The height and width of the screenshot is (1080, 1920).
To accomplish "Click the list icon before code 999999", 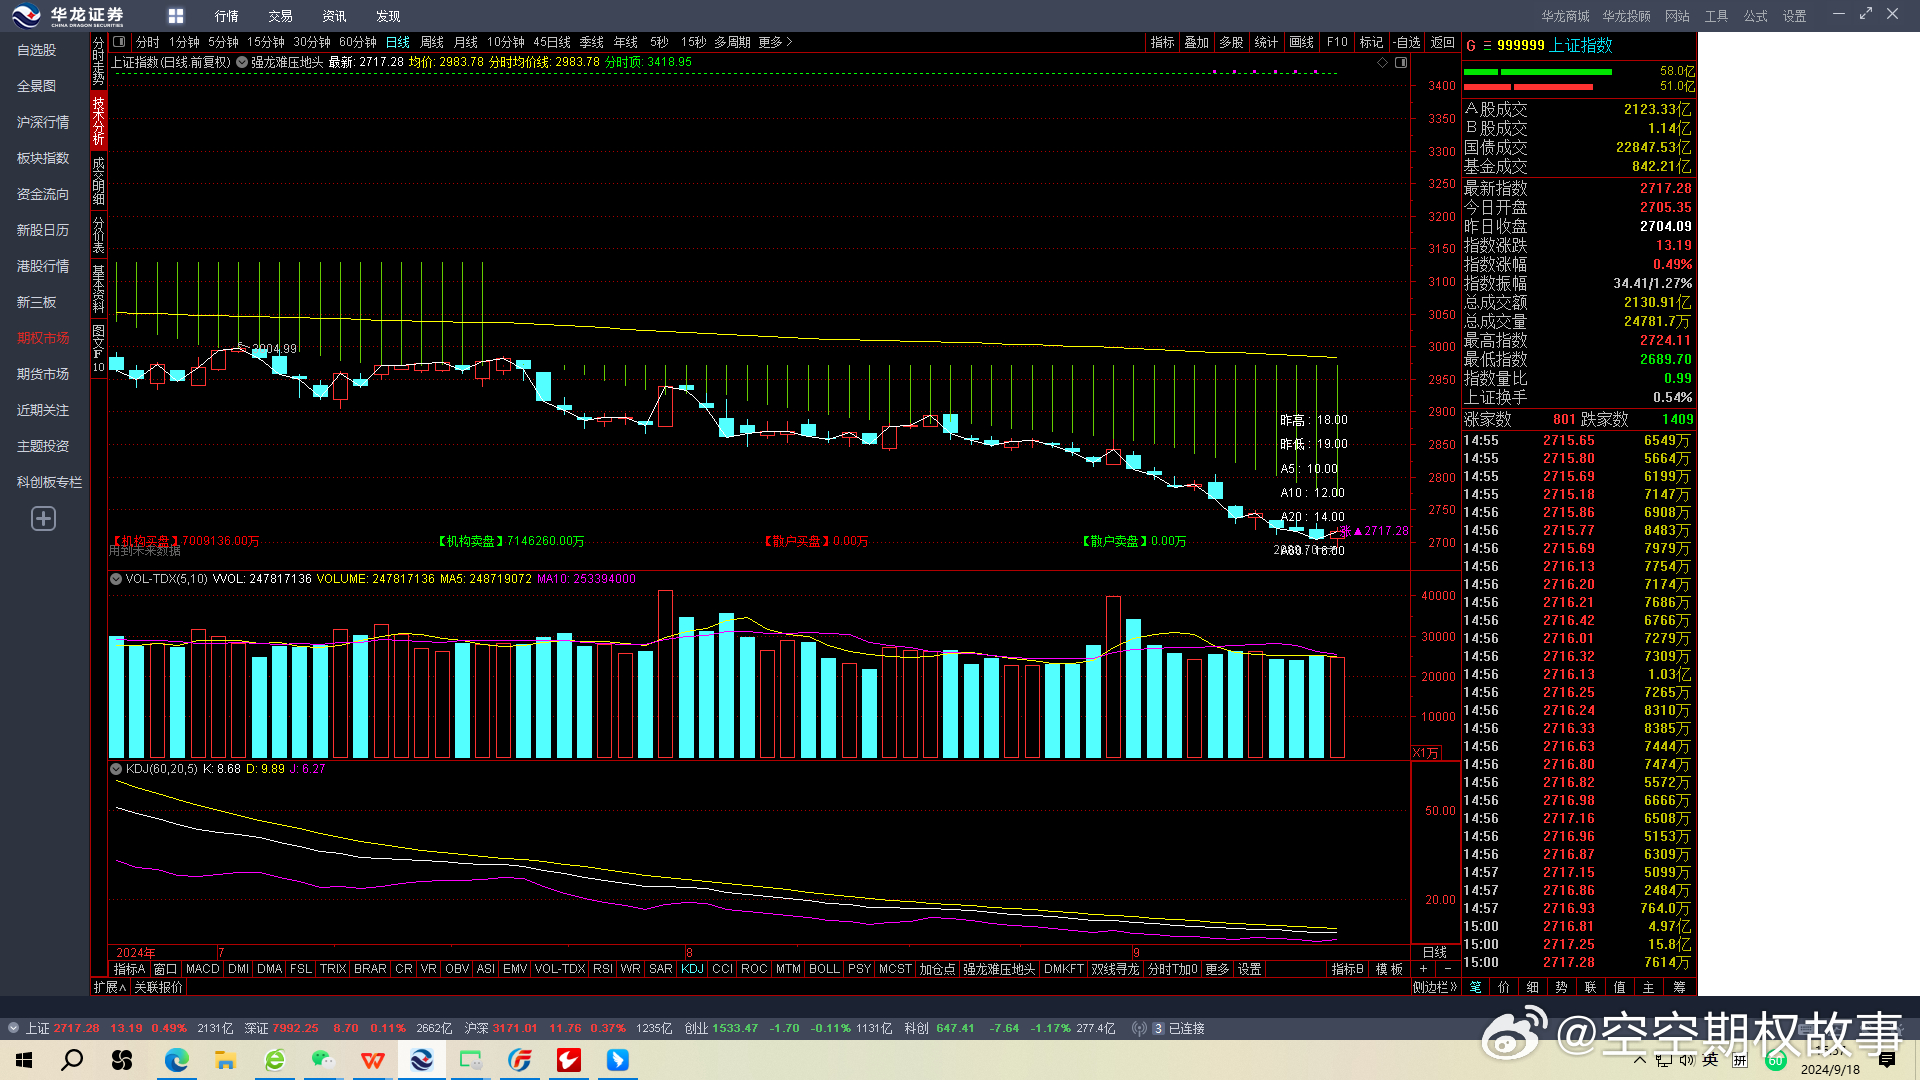I will [1487, 46].
